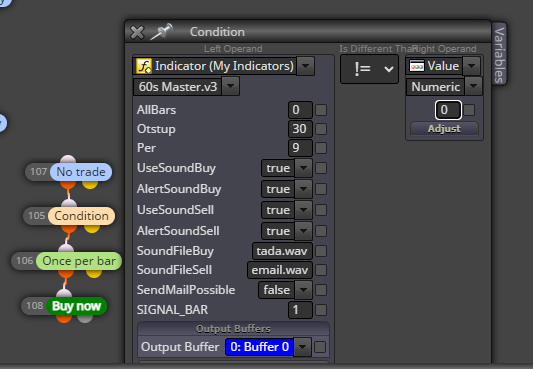Click gray output connector under Buy now
The width and height of the screenshot is (533, 369).
point(85,319)
